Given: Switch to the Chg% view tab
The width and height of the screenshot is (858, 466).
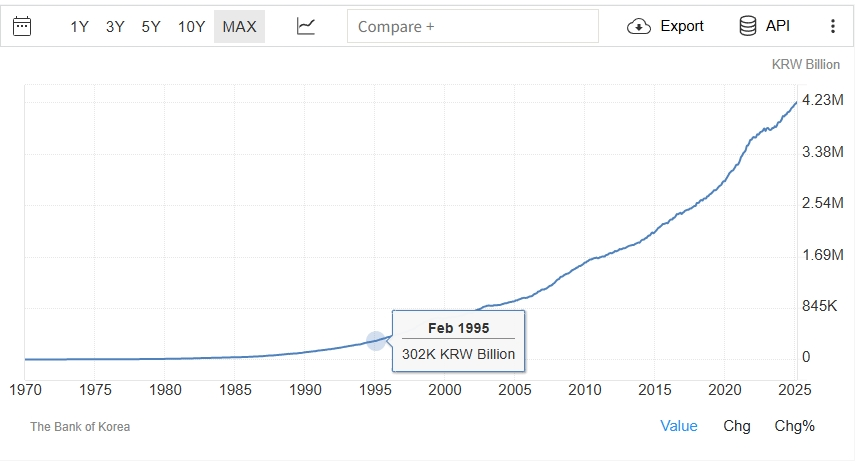Looking at the screenshot, I should click(x=795, y=426).
